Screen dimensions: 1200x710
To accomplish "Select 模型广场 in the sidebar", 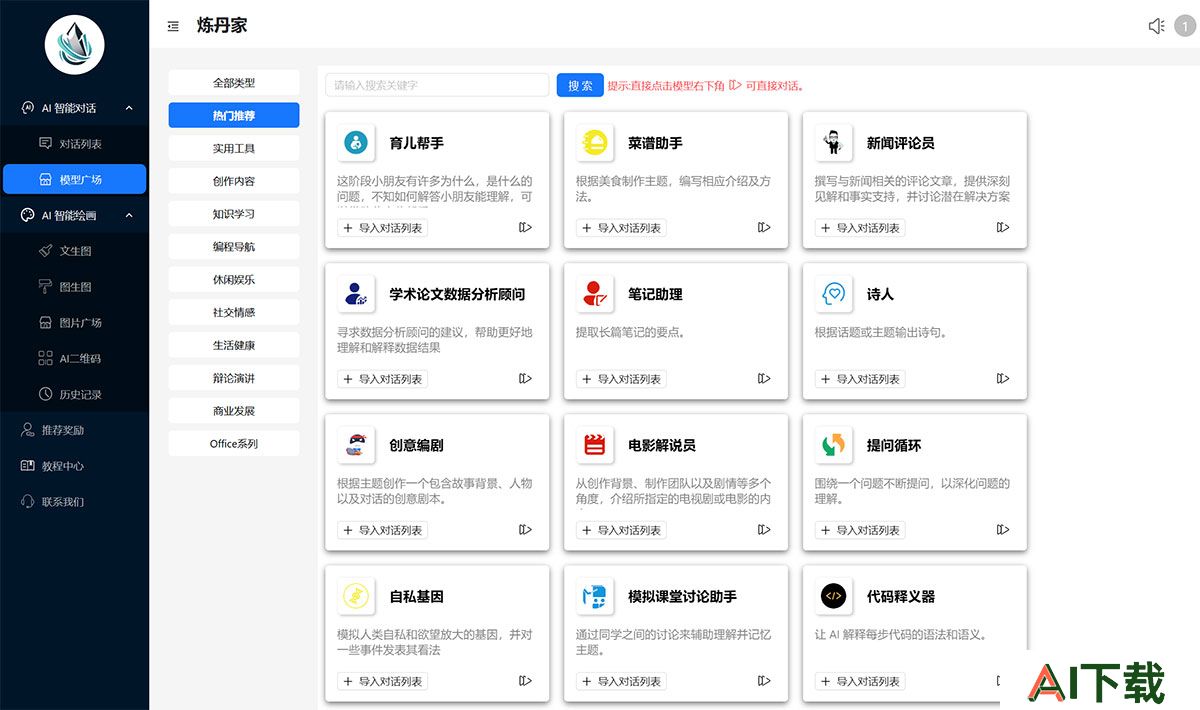I will tap(75, 179).
